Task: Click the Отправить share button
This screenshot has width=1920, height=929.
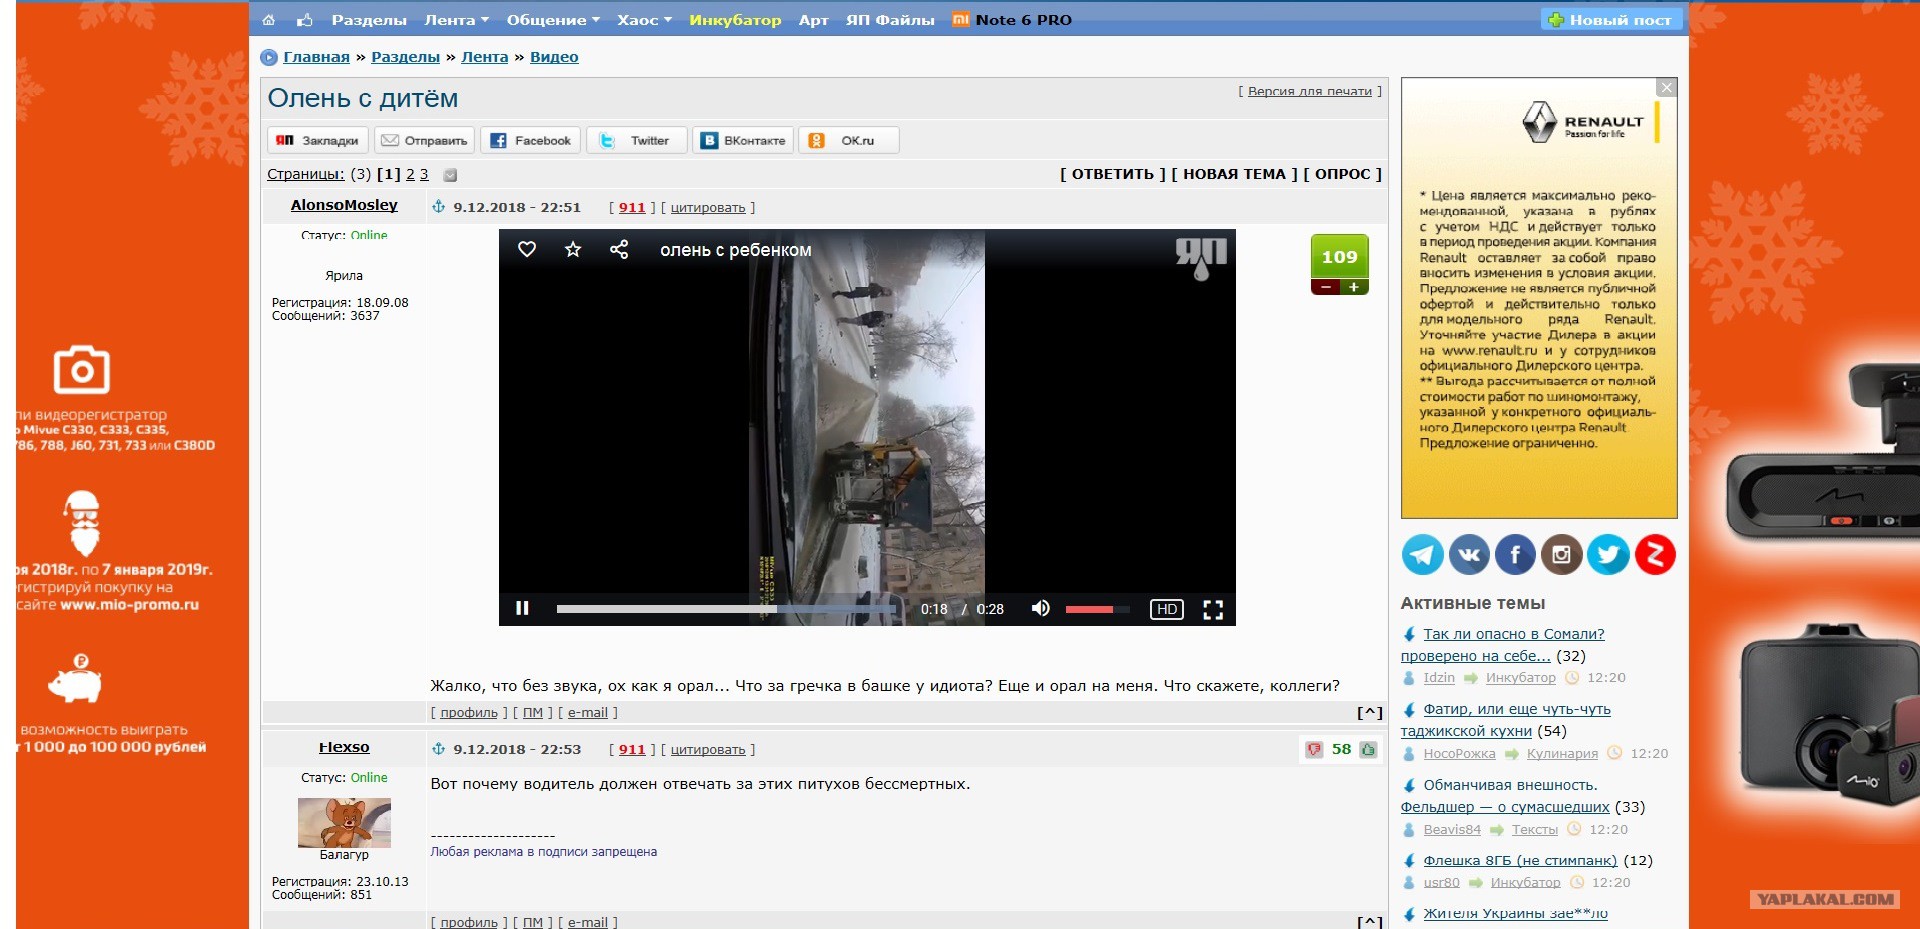Action: coord(426,140)
